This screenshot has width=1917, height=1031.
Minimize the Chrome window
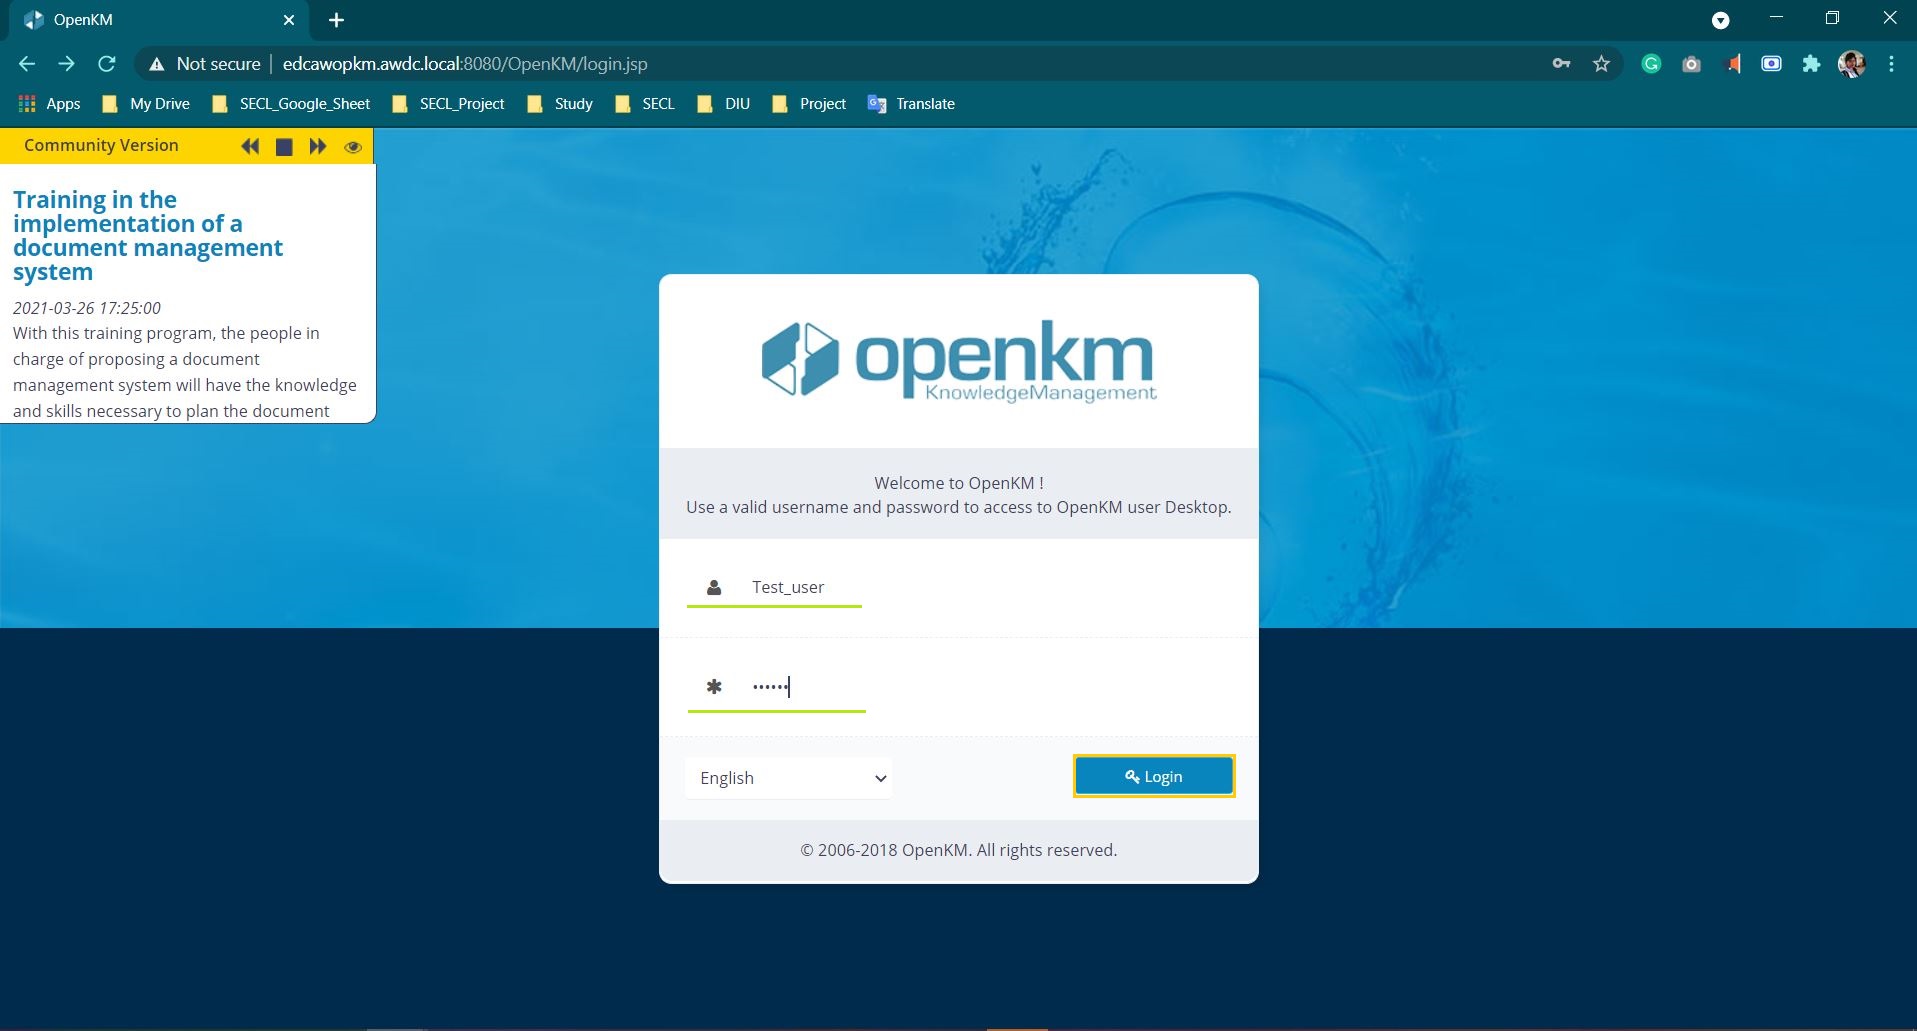pos(1777,18)
